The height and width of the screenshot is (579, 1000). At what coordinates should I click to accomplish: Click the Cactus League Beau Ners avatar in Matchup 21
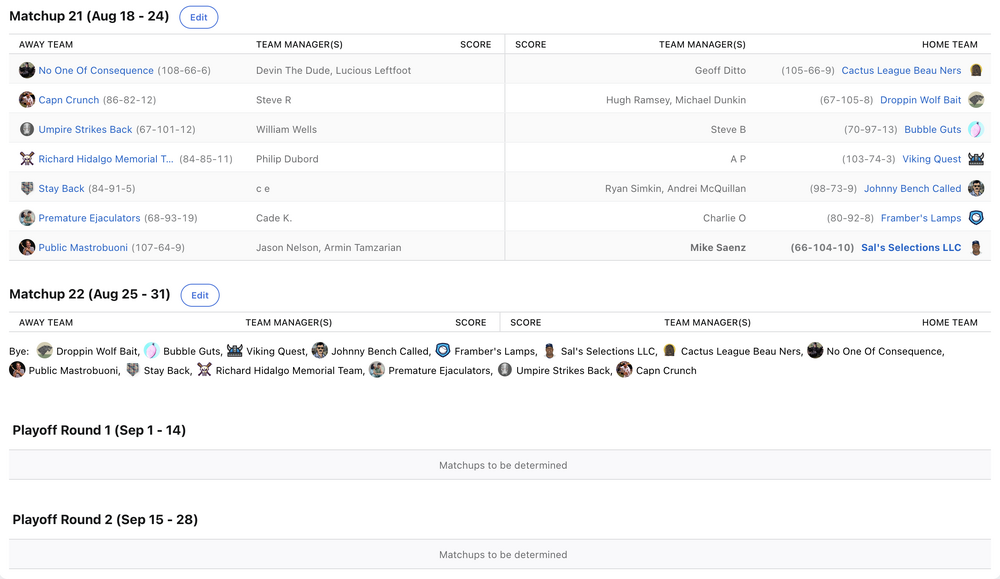pos(976,70)
